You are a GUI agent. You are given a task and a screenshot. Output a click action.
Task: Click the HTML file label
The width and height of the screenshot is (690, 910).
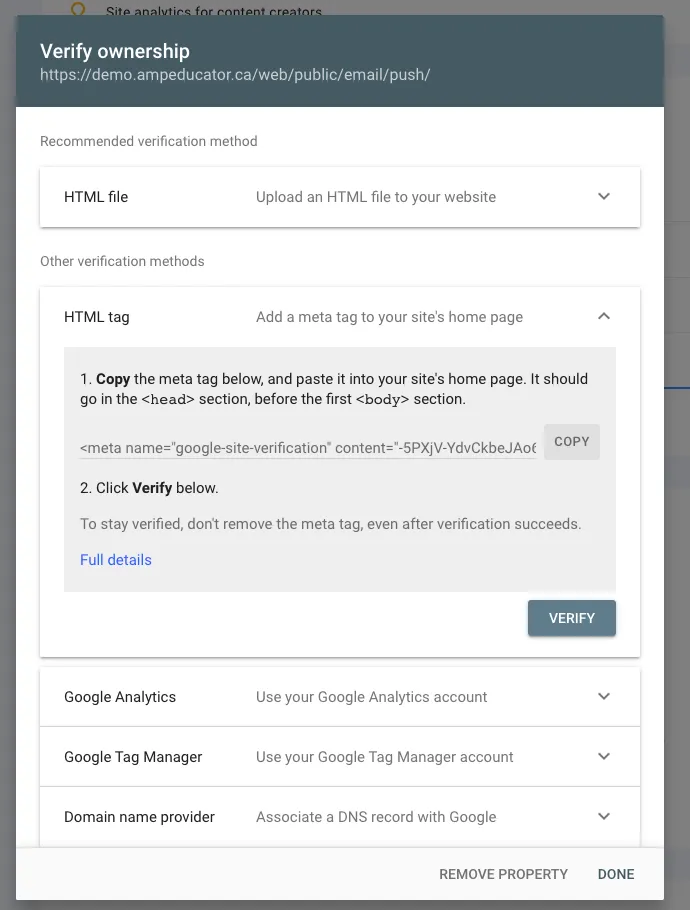click(96, 197)
